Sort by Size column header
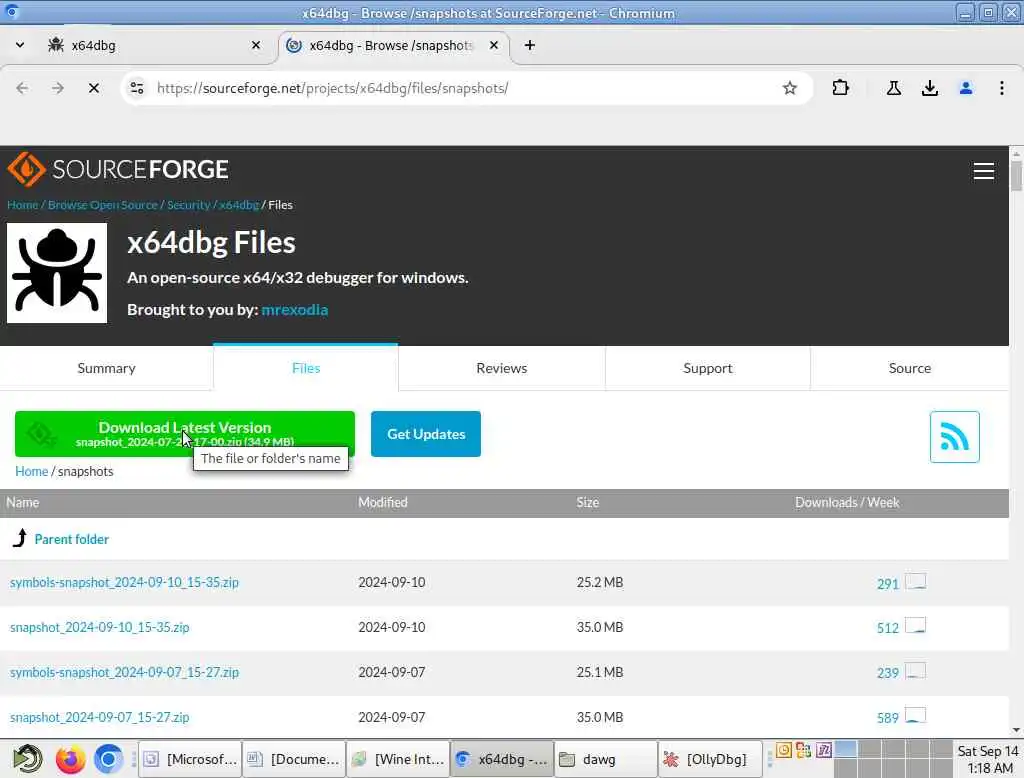This screenshot has height=778, width=1024. click(x=588, y=503)
